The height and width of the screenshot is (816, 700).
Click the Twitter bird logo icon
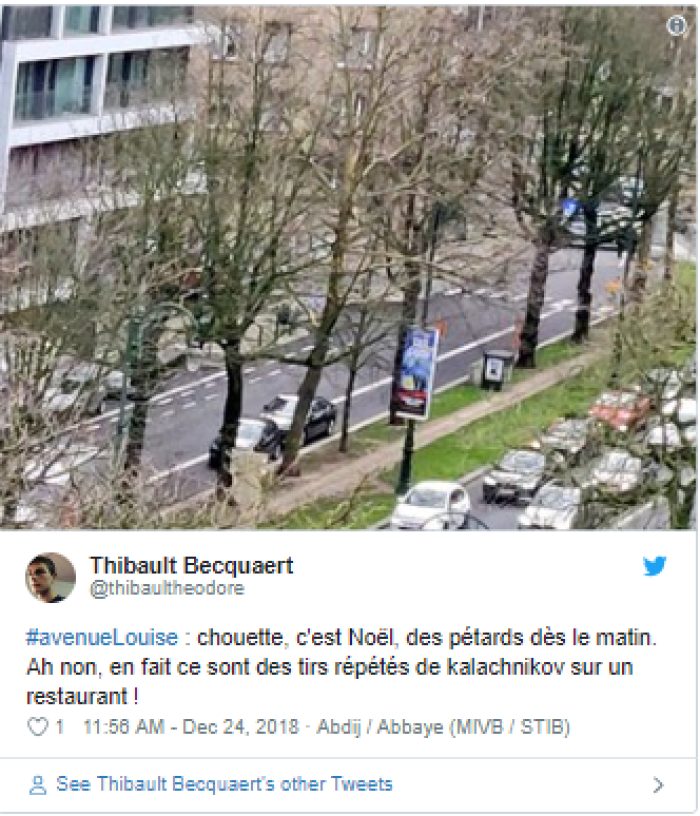point(654,566)
